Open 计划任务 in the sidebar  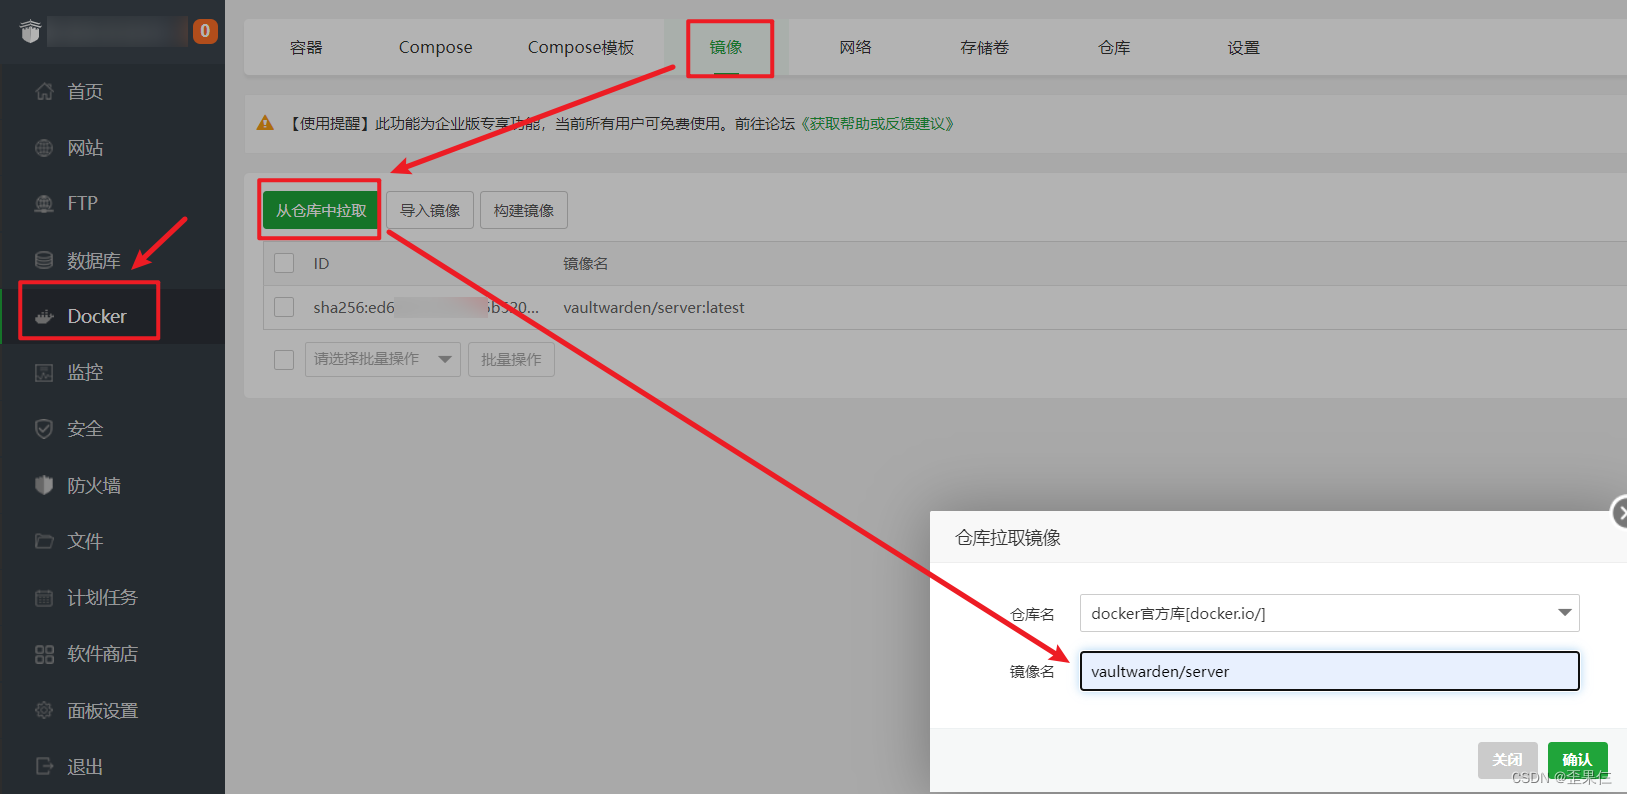coord(102,598)
